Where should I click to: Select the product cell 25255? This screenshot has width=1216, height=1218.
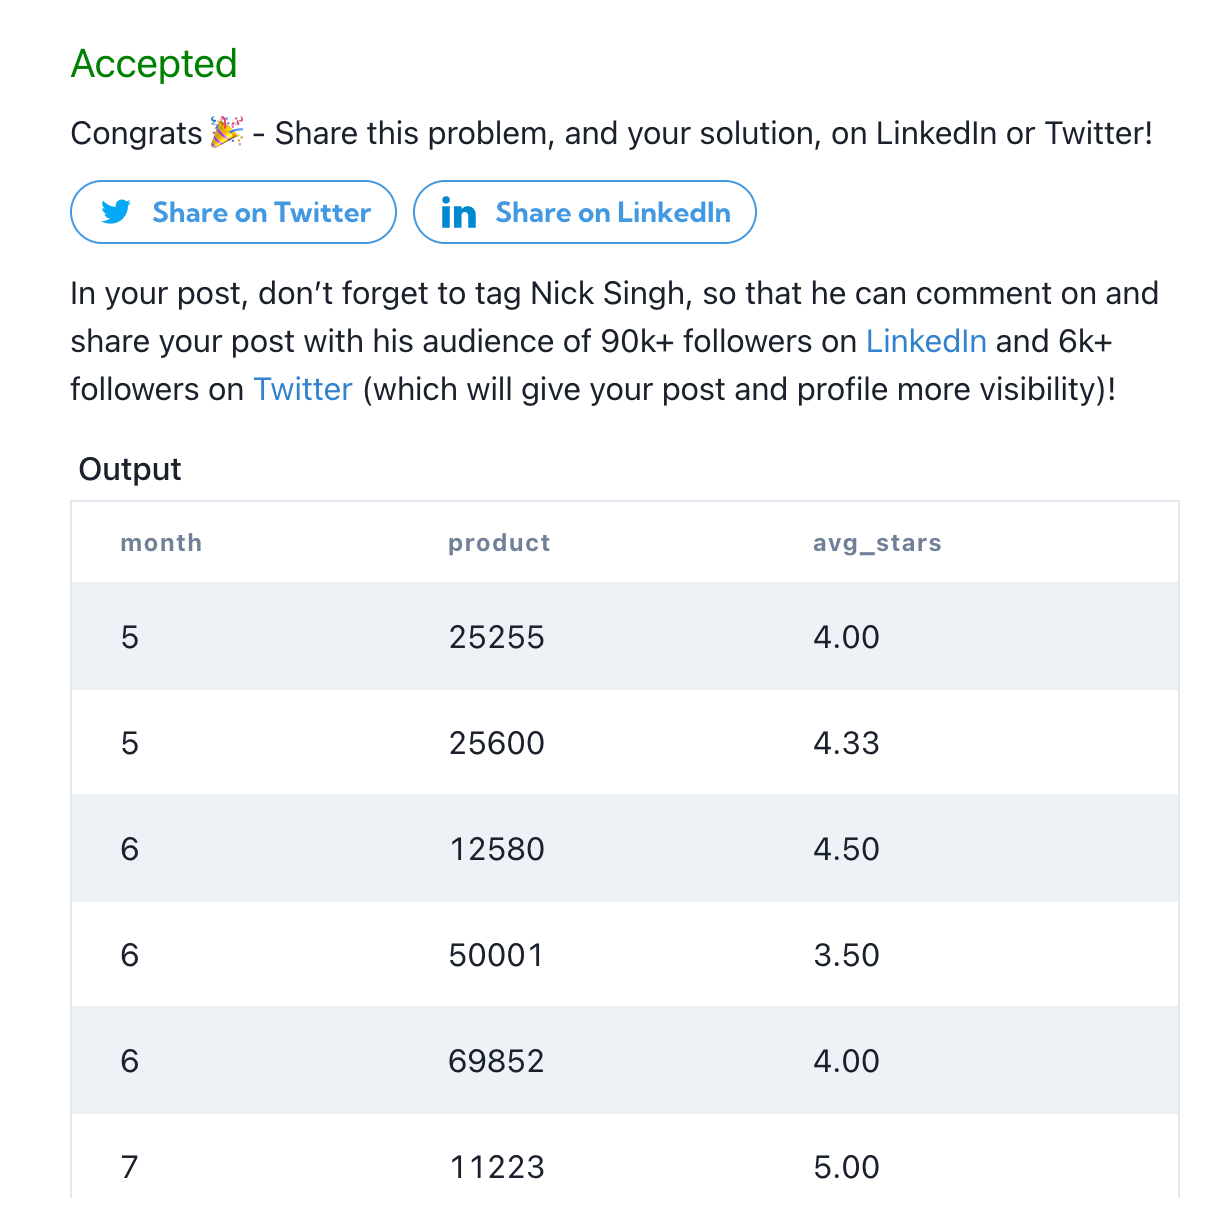coord(497,637)
